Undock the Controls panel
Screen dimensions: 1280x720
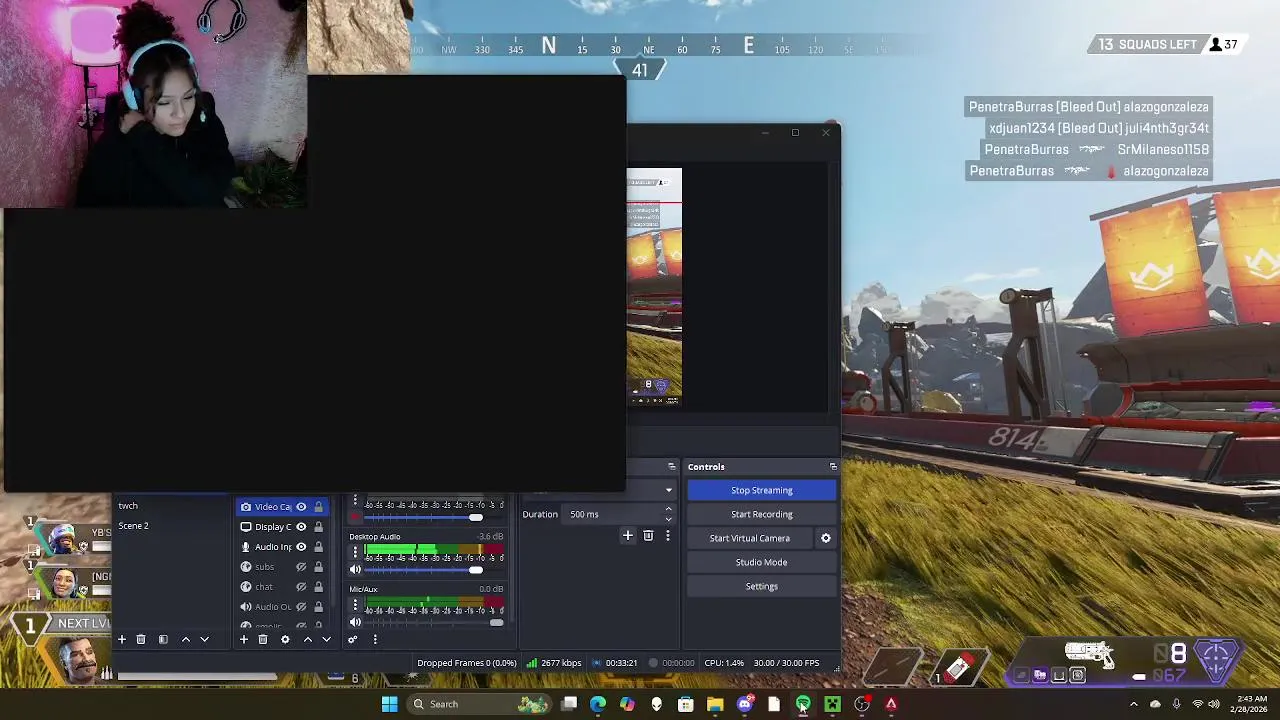(x=833, y=467)
